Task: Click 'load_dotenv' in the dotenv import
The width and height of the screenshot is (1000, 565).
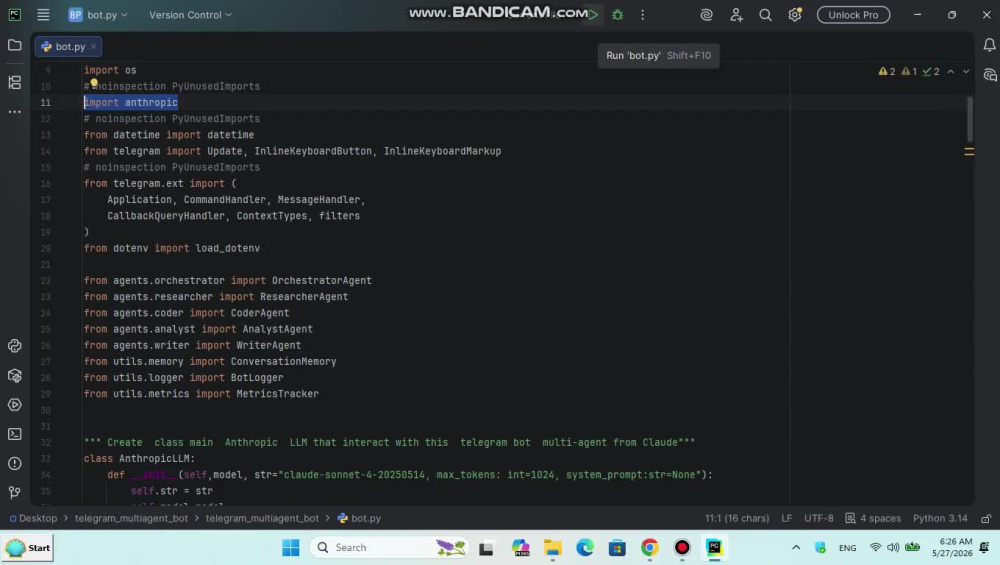Action: (x=228, y=248)
